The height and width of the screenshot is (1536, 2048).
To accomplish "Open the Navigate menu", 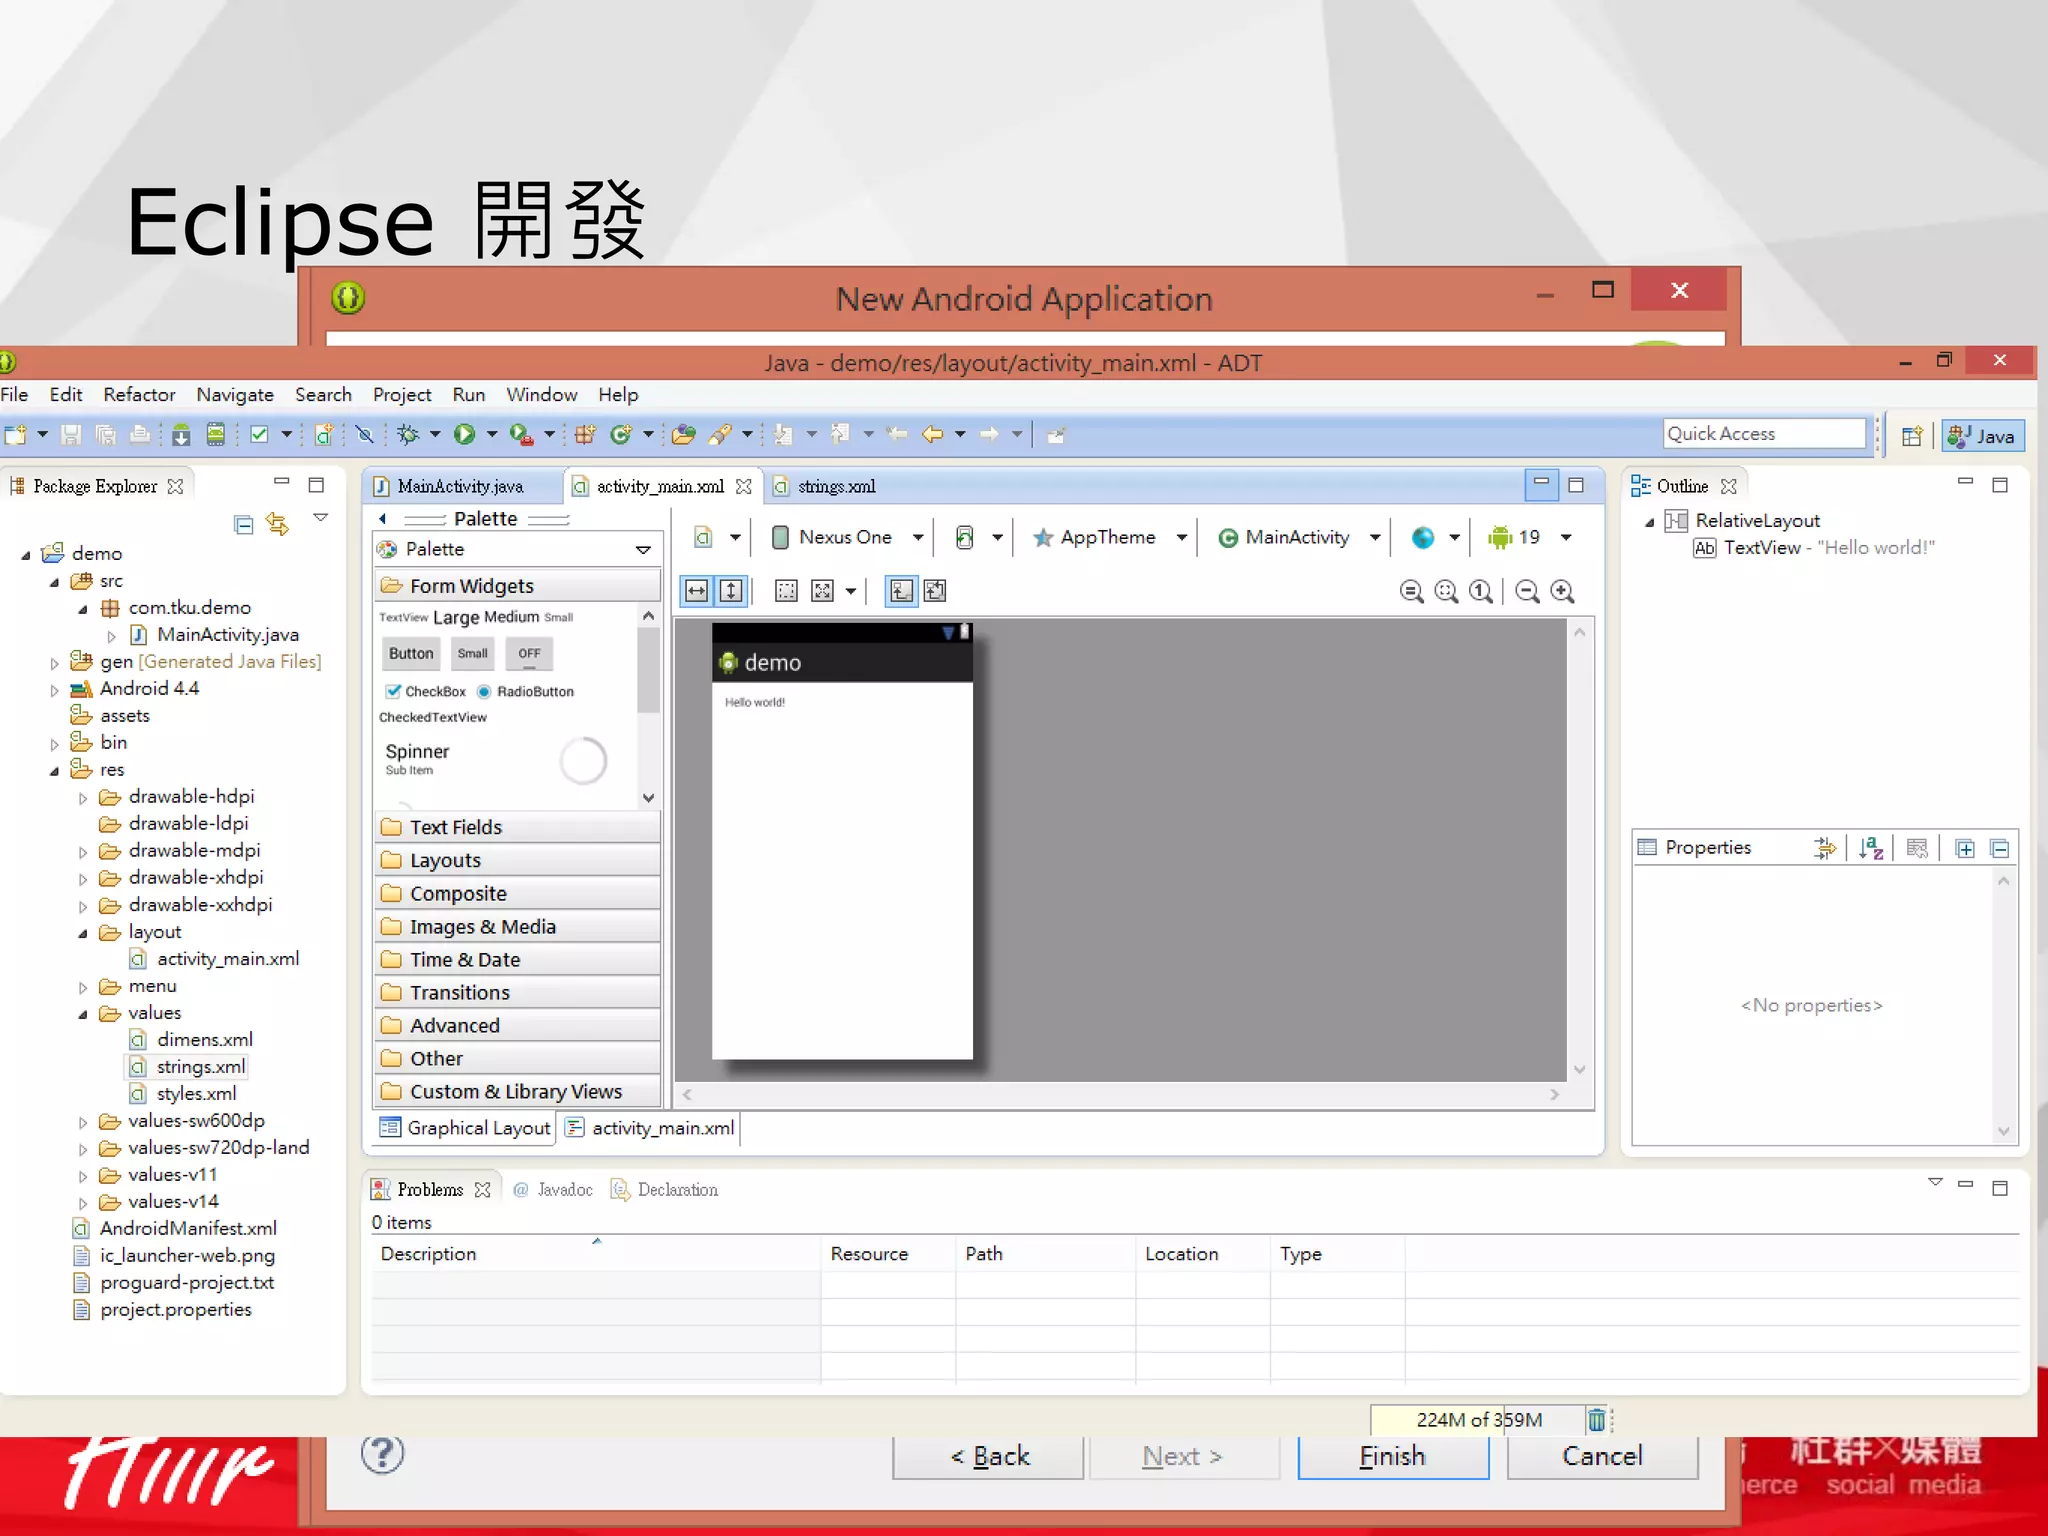I will [235, 394].
